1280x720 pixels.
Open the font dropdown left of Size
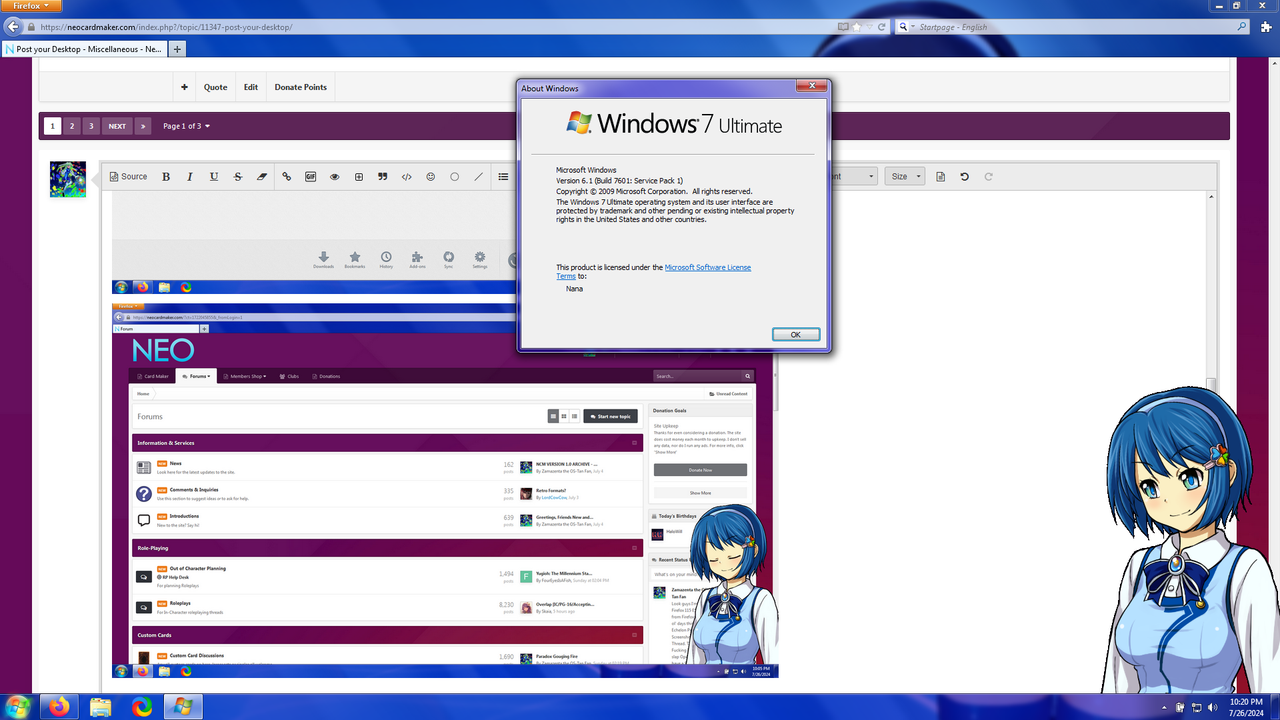(x=853, y=177)
